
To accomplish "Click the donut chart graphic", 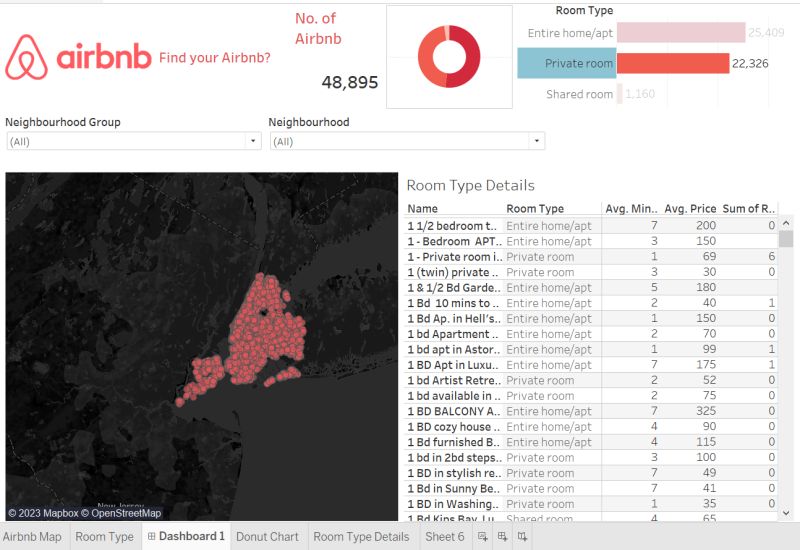I will (x=449, y=57).
